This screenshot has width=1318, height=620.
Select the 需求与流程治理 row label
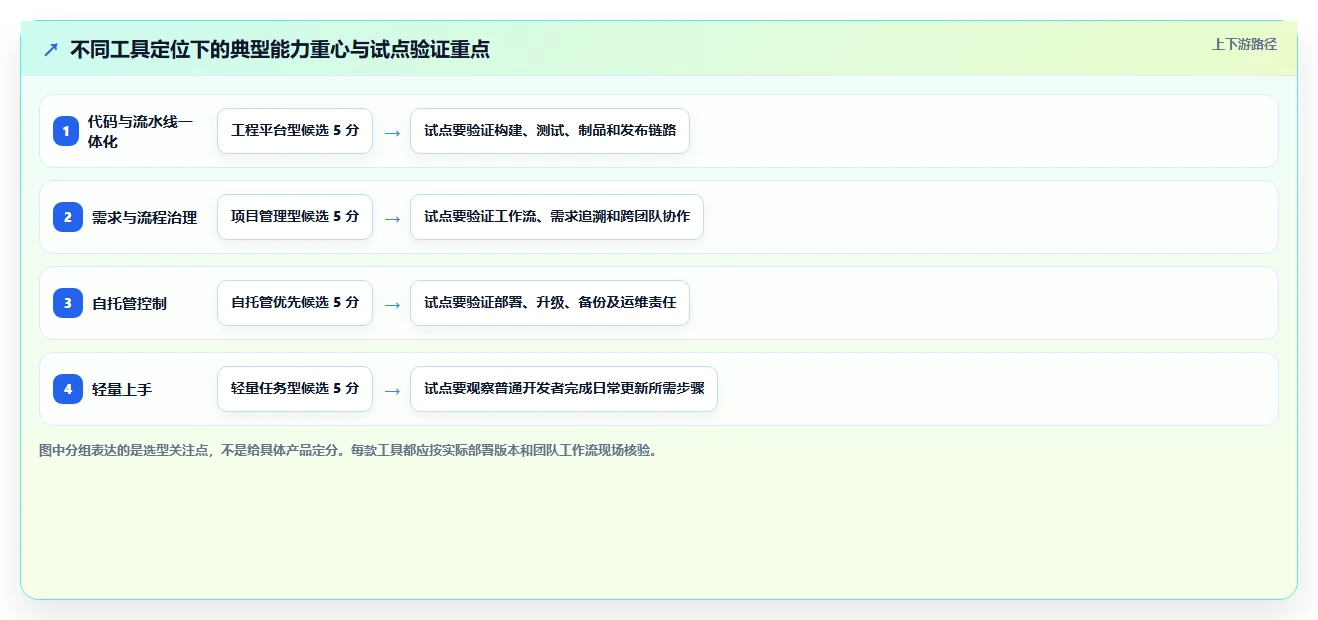tap(145, 217)
